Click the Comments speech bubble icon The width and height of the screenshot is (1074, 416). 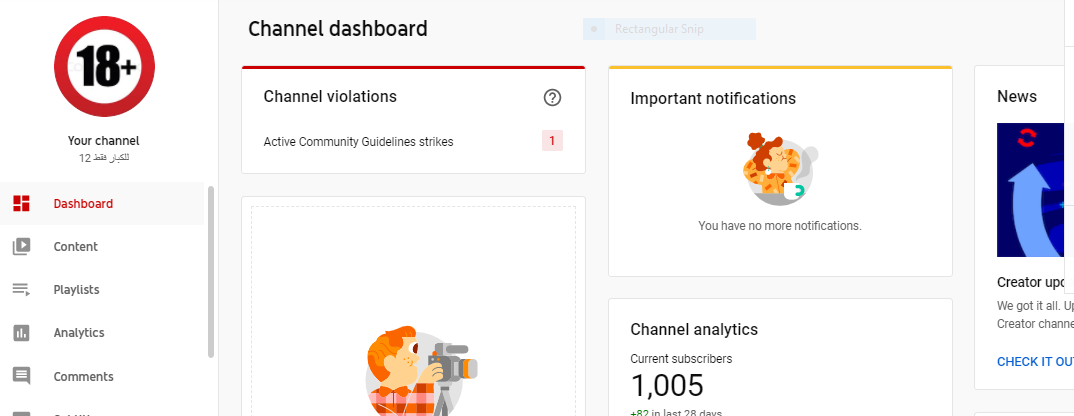click(x=21, y=376)
